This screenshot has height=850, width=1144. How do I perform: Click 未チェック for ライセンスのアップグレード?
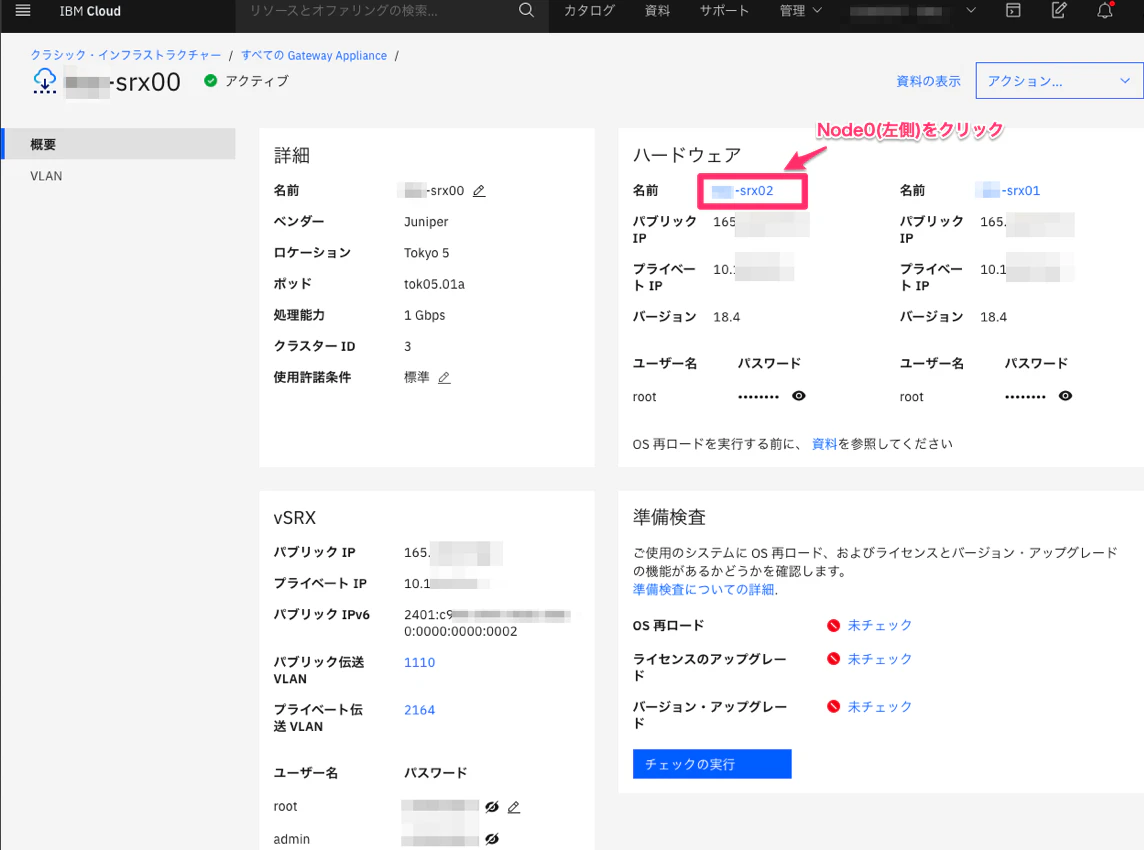(x=879, y=659)
